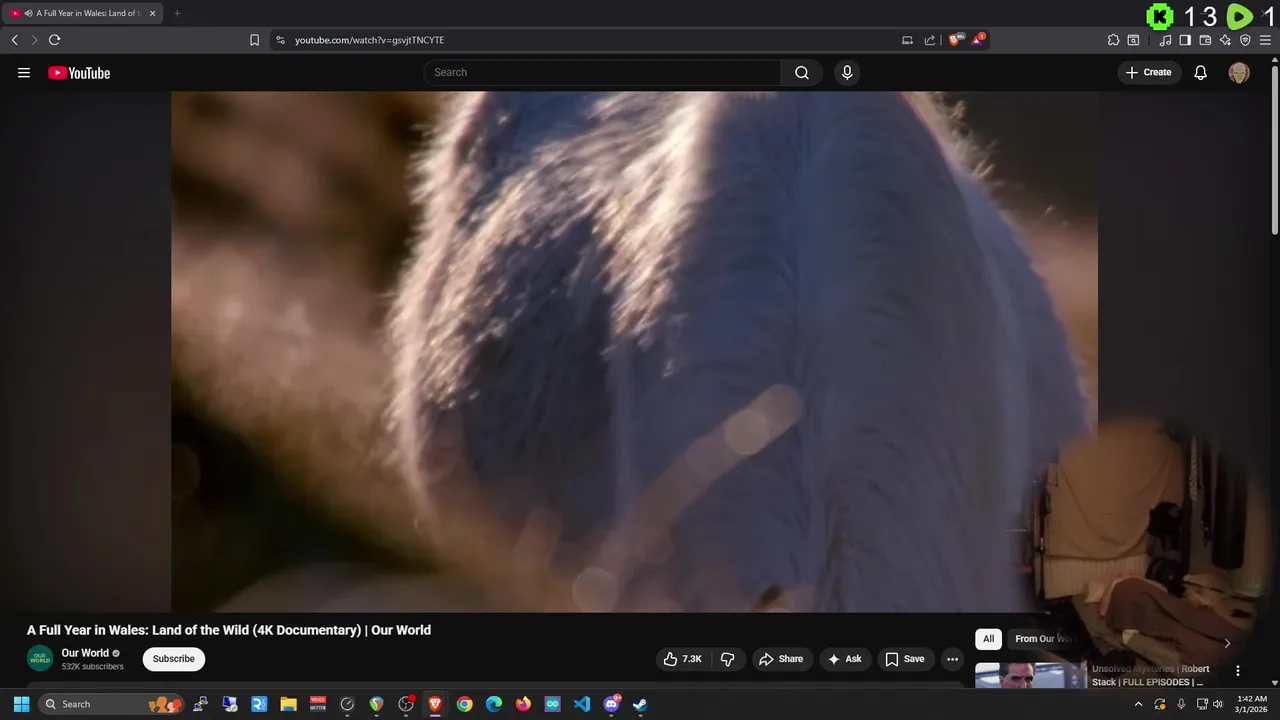The image size is (1280, 720).
Task: Launch Firefox from the taskbar
Action: pyautogui.click(x=523, y=704)
